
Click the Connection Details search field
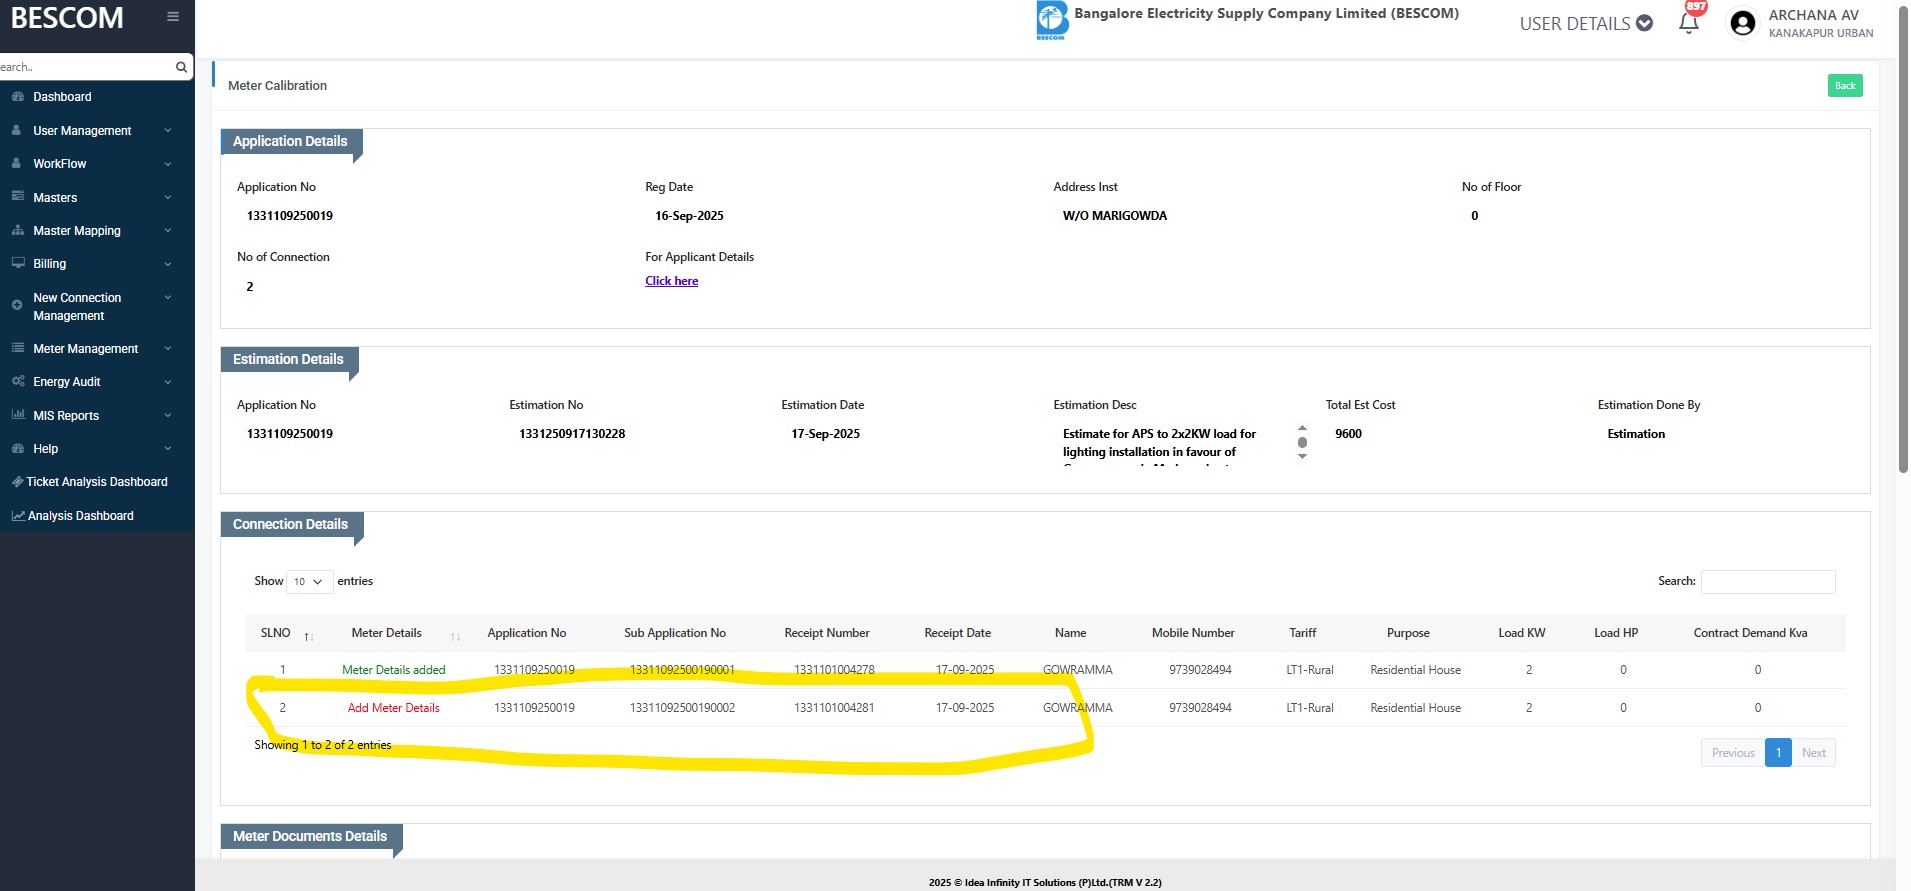(x=1767, y=582)
